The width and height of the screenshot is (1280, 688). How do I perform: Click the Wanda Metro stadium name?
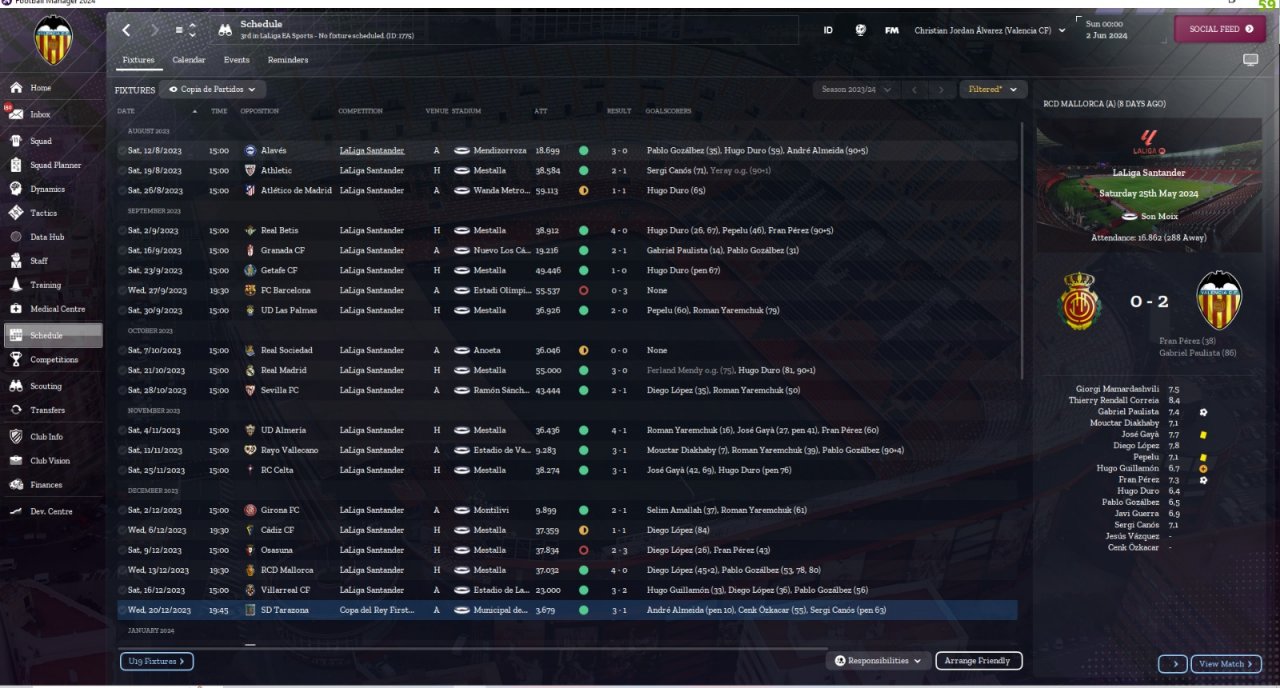(x=503, y=190)
